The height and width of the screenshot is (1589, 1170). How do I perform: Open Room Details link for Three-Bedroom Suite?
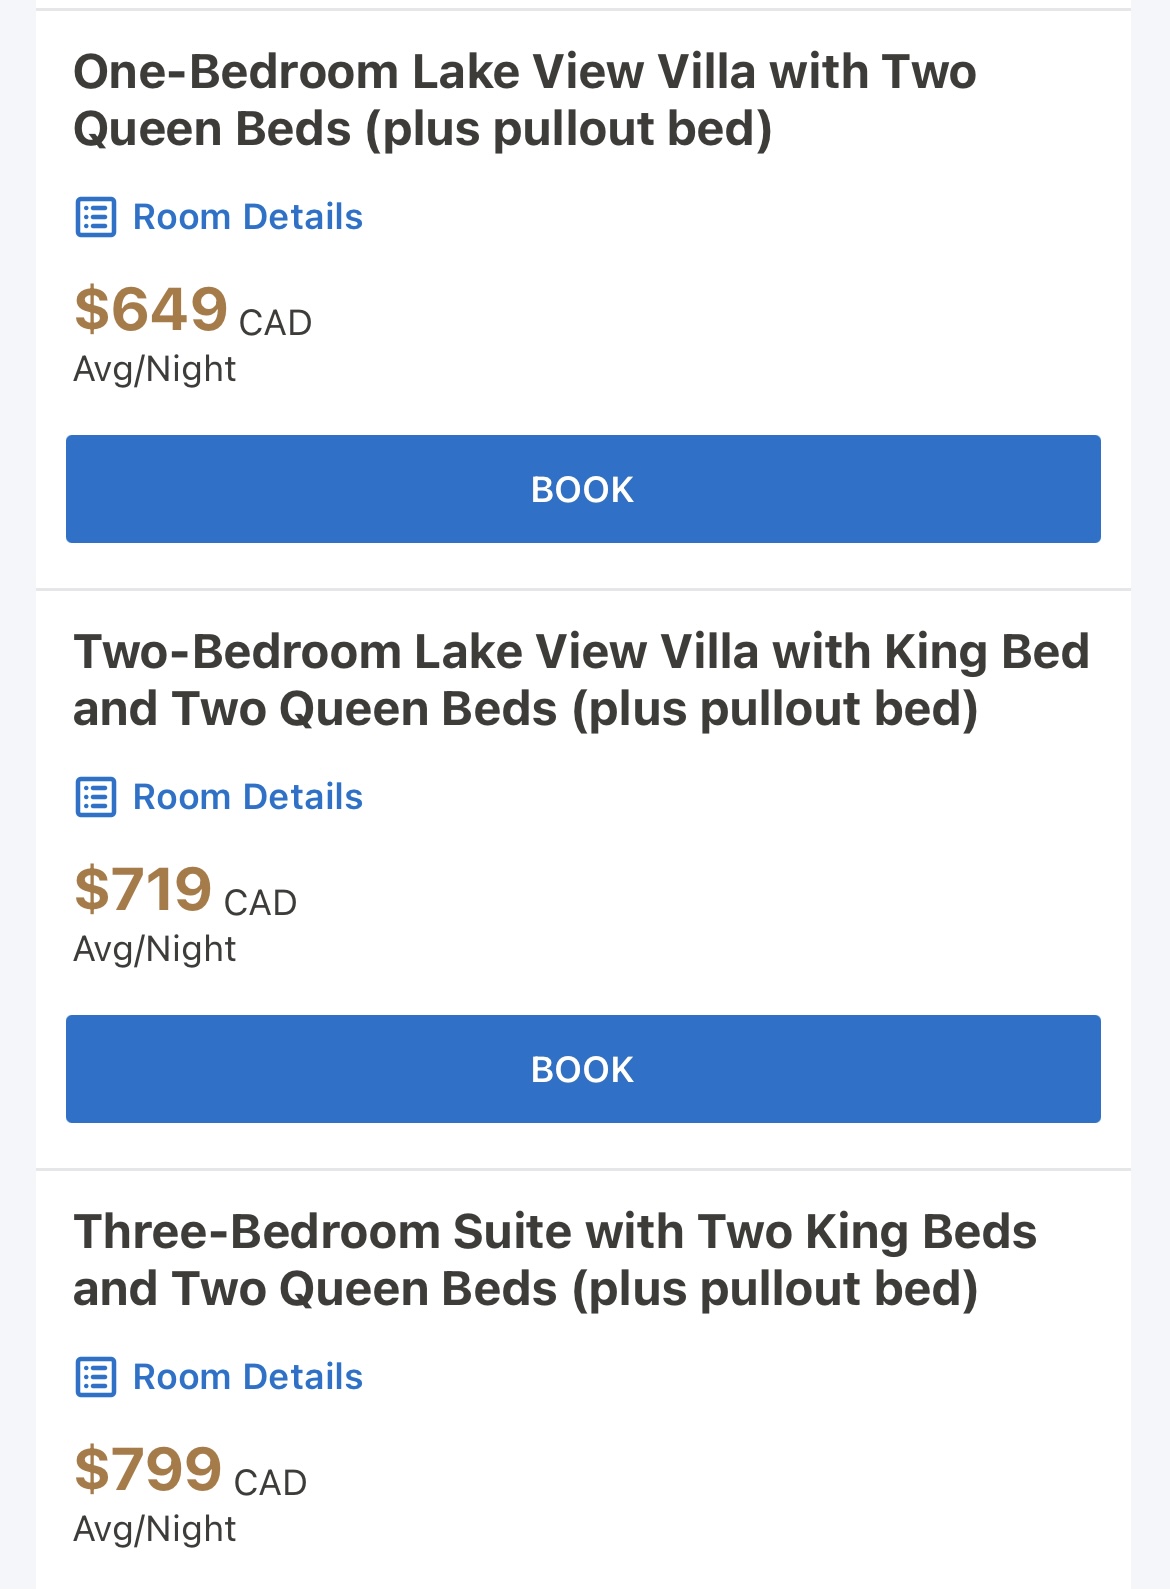pos(247,1377)
